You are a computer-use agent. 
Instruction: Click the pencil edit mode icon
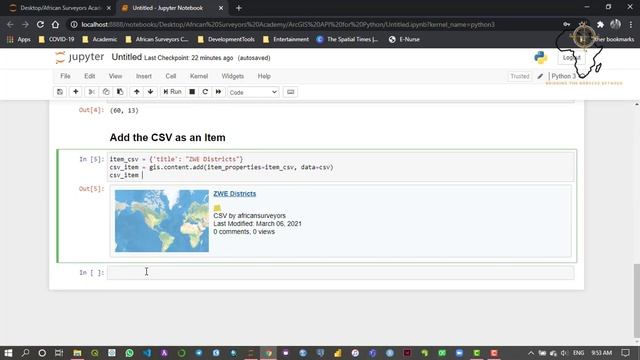coord(540,76)
